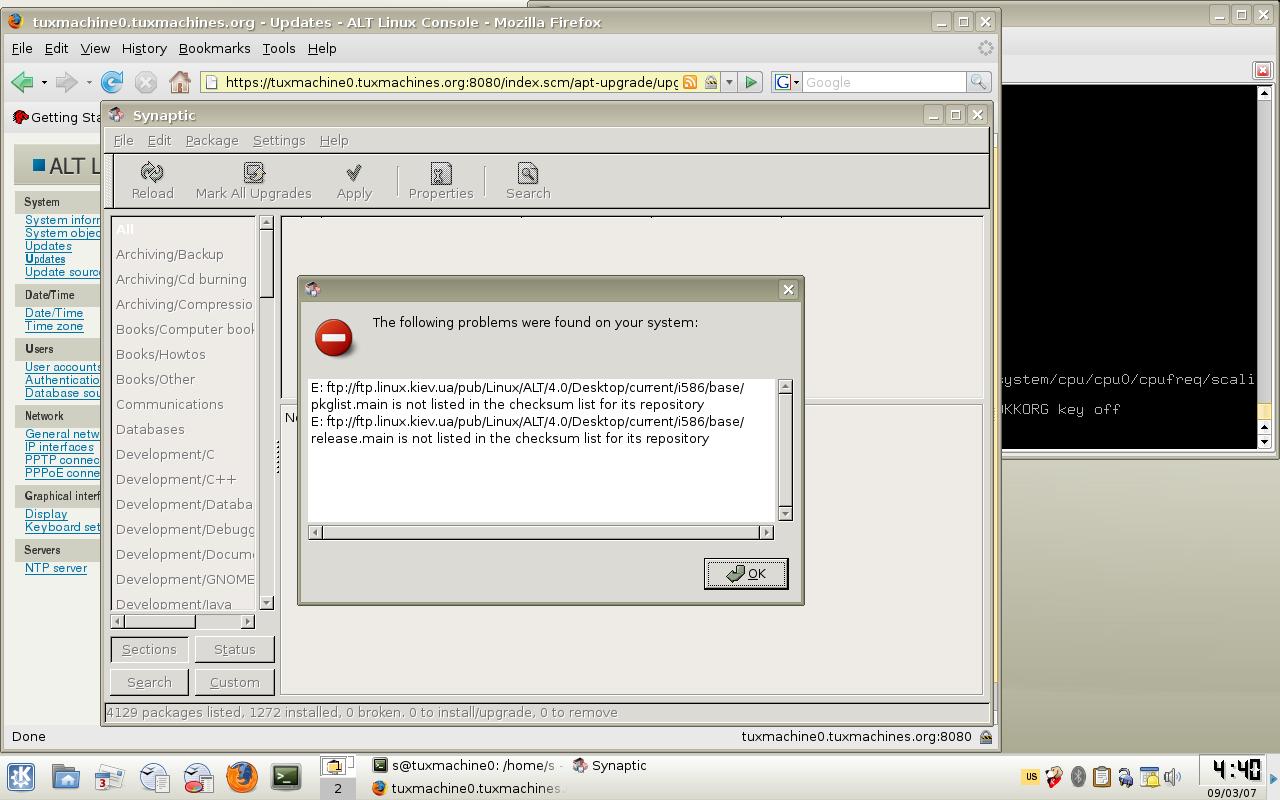Open the NTP server link
The width and height of the screenshot is (1280, 800).
(56, 568)
